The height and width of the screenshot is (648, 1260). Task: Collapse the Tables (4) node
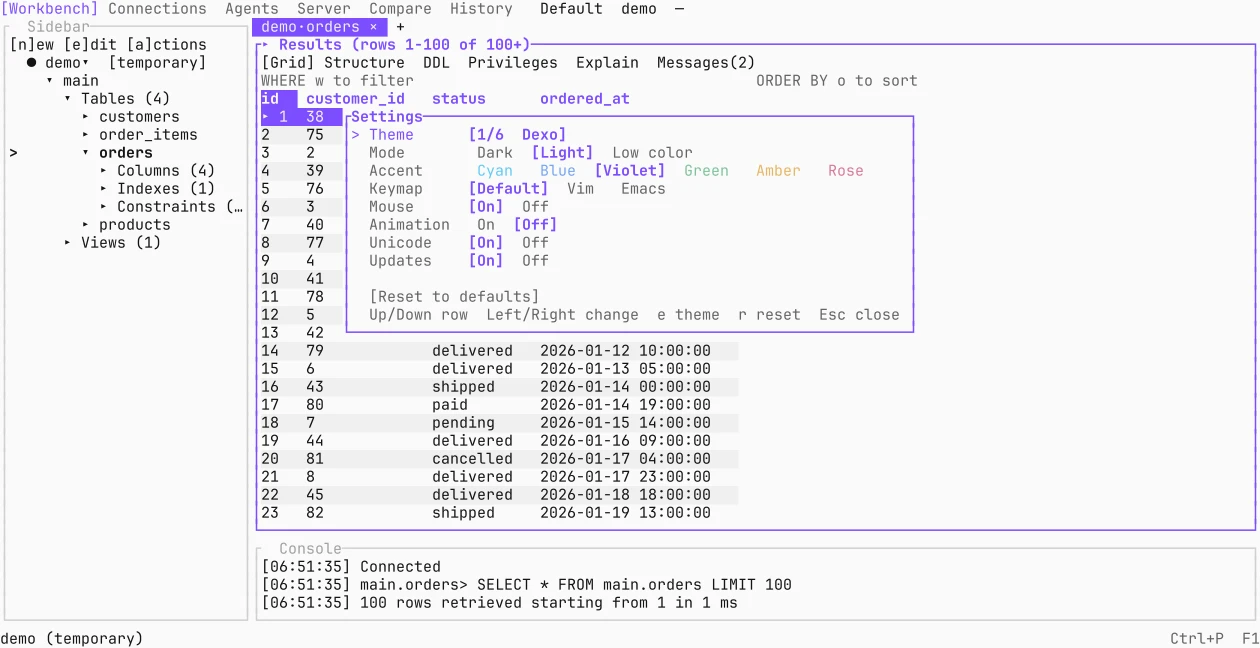coord(68,99)
